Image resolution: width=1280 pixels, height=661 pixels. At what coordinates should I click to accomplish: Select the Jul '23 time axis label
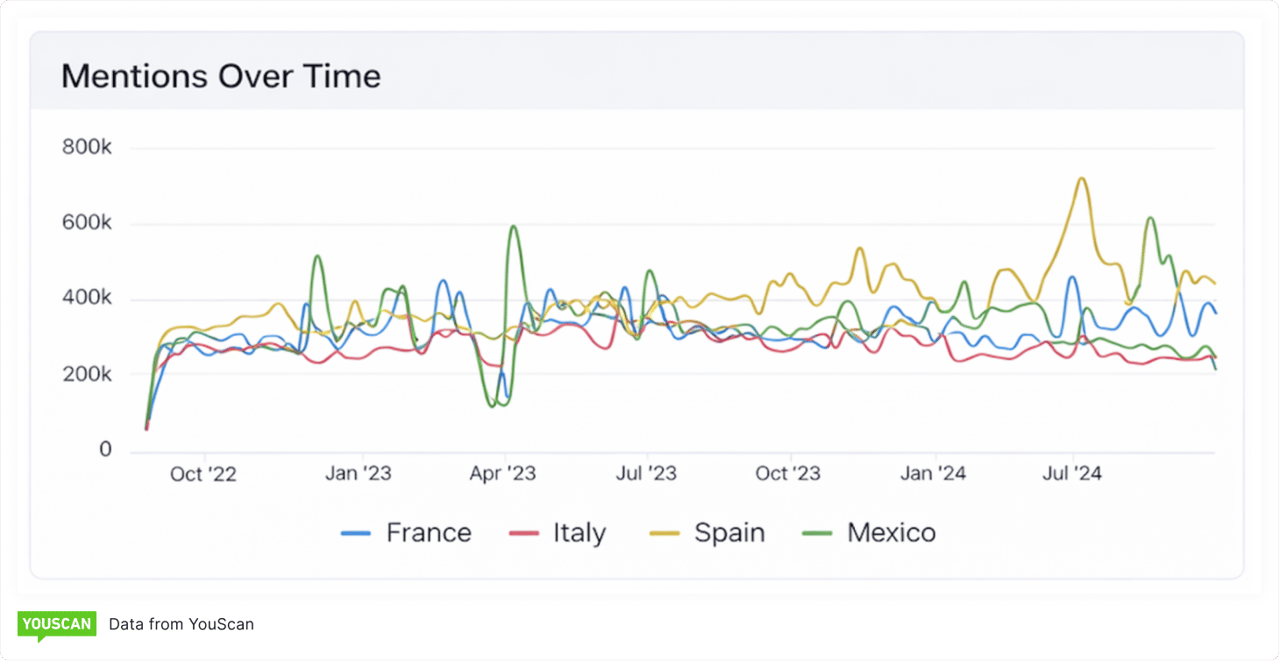click(x=646, y=473)
